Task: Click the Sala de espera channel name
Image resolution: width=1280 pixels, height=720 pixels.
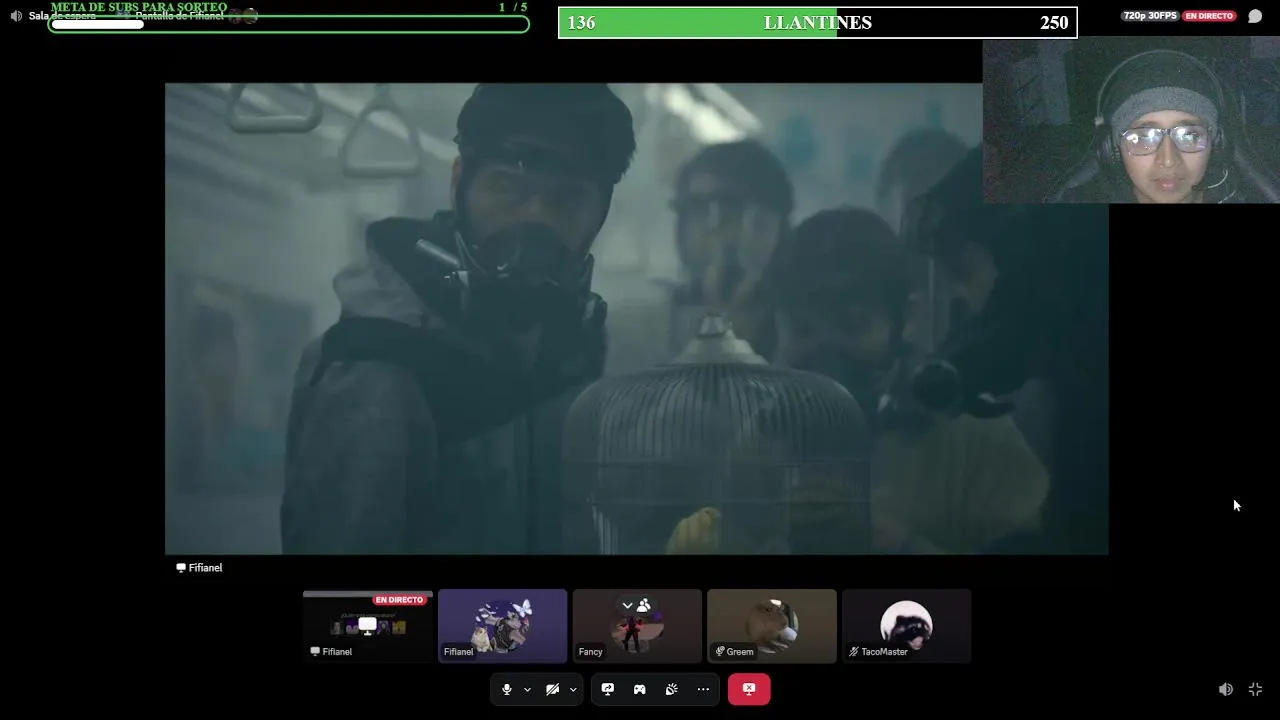Action: click(62, 16)
